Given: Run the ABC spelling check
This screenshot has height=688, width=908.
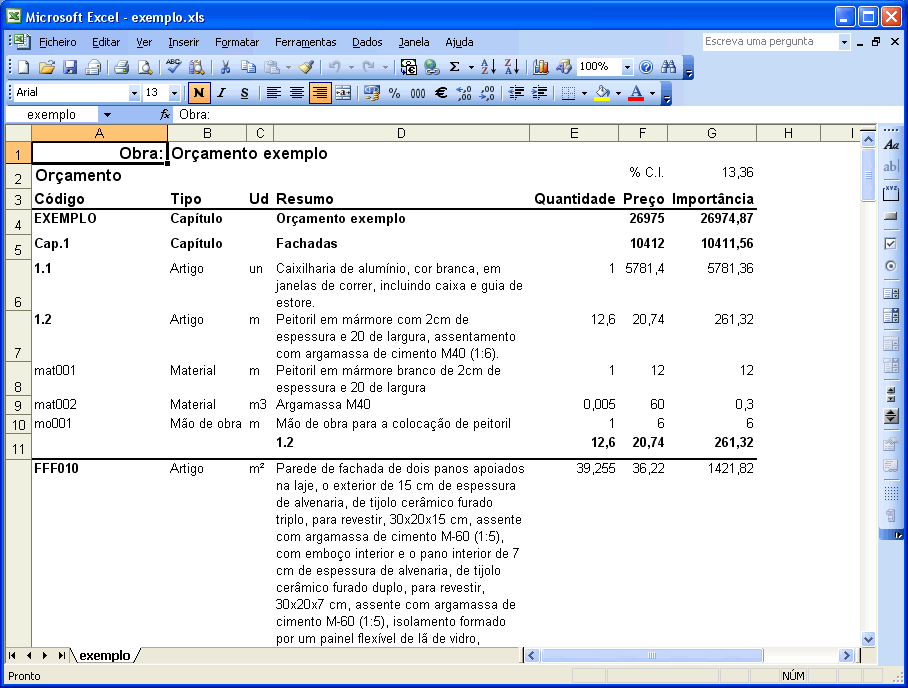Looking at the screenshot, I should coord(173,67).
